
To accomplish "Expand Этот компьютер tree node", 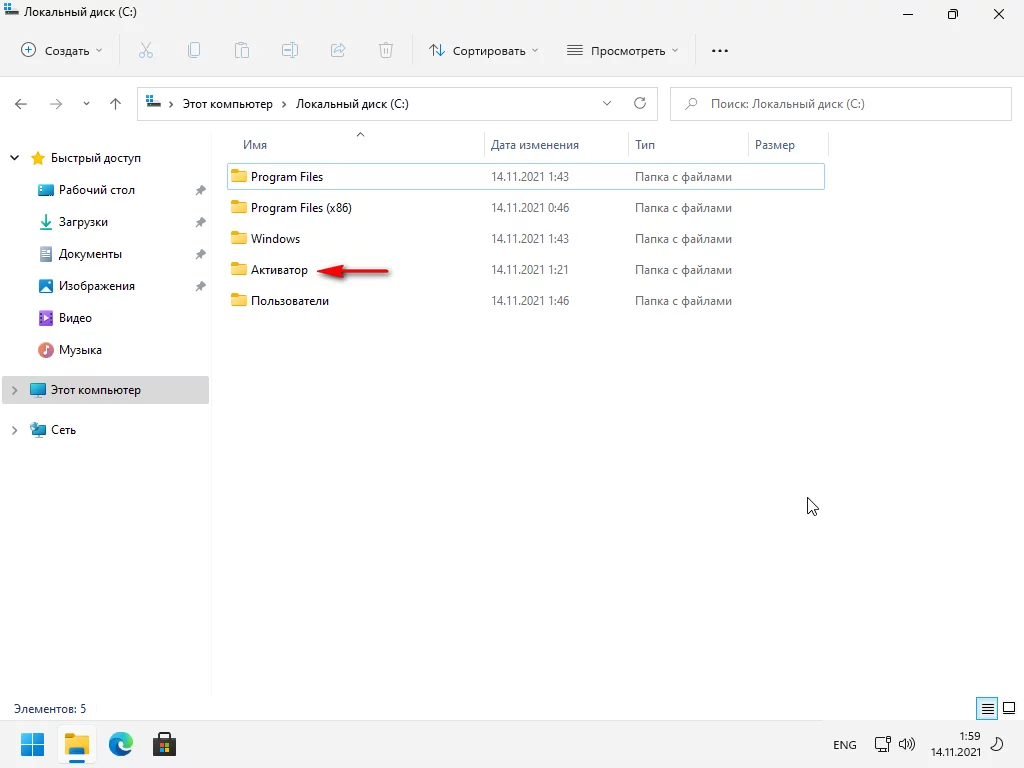I will pyautogui.click(x=14, y=390).
